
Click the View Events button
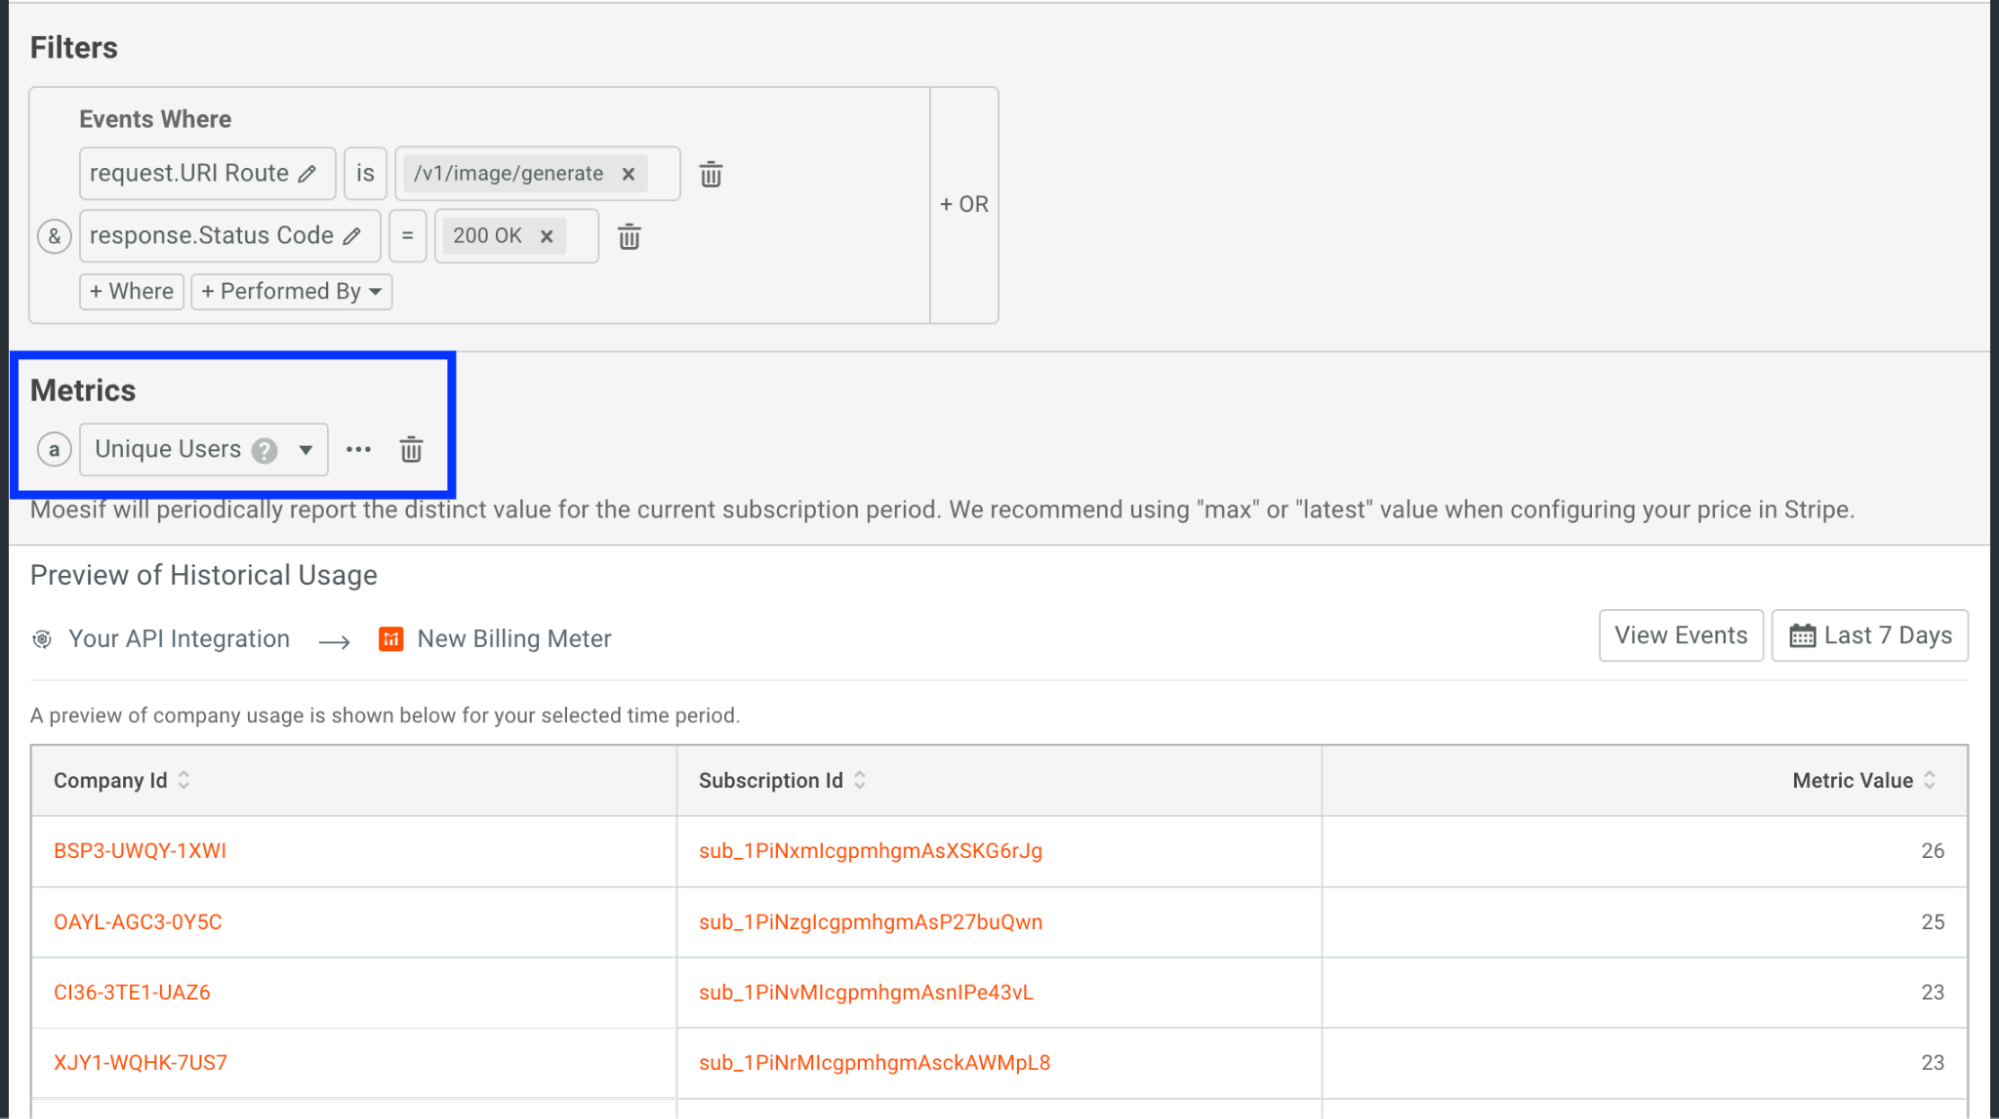(1680, 636)
